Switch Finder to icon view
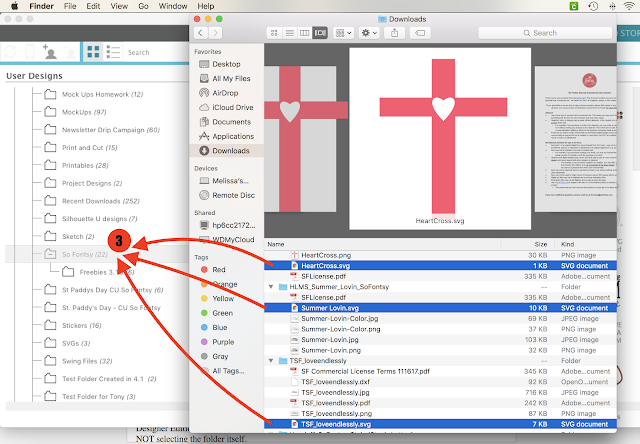Screen dimensions: 640x444 point(274,33)
